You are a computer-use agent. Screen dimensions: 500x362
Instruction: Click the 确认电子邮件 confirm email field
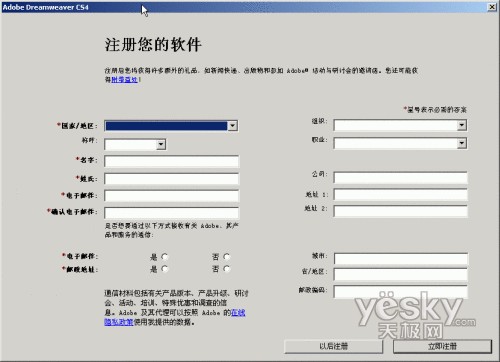[171, 213]
